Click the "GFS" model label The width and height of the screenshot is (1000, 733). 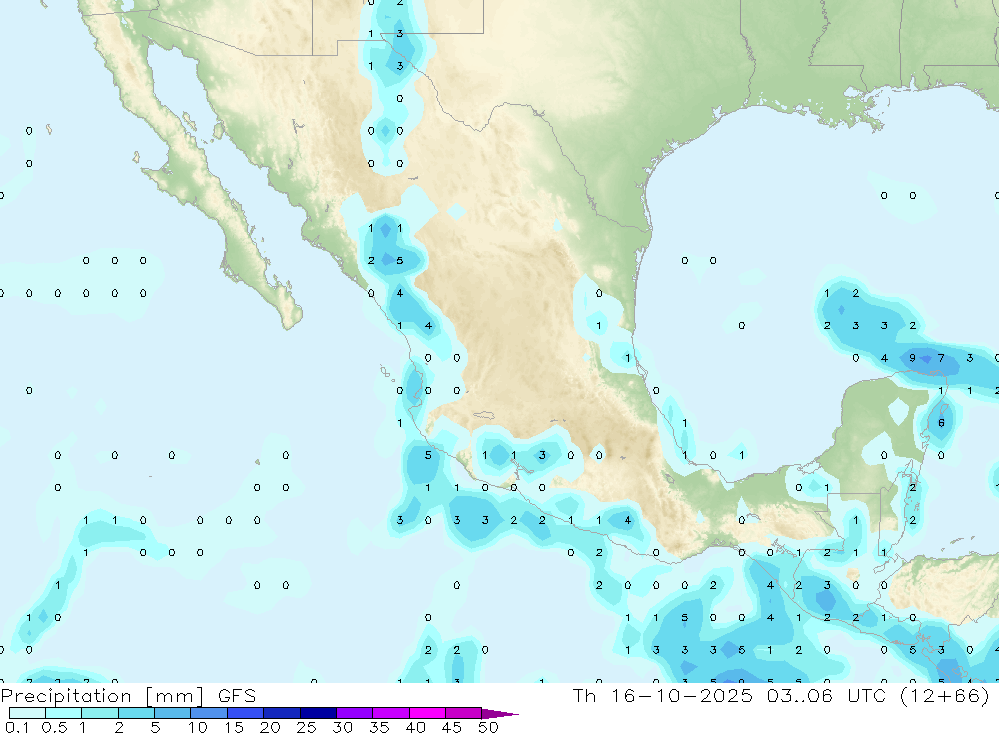237,695
